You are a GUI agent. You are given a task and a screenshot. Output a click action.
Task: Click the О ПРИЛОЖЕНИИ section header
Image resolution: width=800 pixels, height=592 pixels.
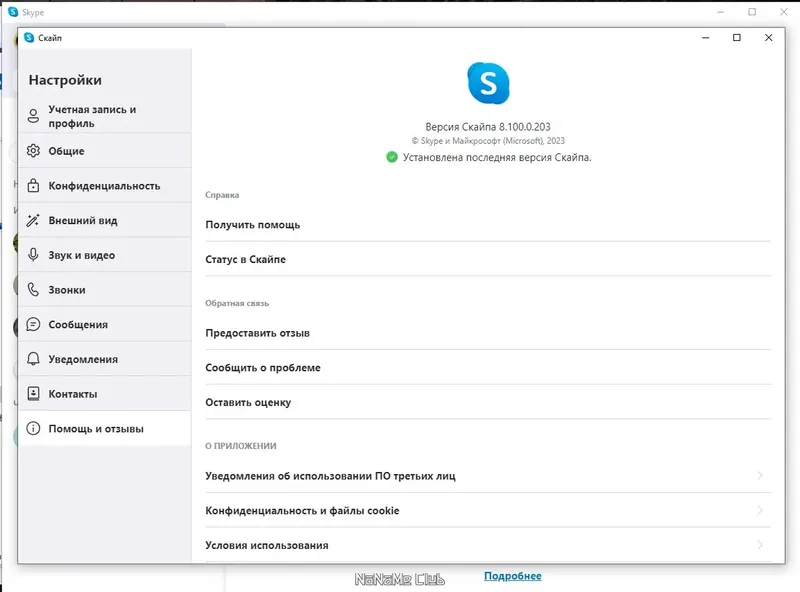click(241, 446)
